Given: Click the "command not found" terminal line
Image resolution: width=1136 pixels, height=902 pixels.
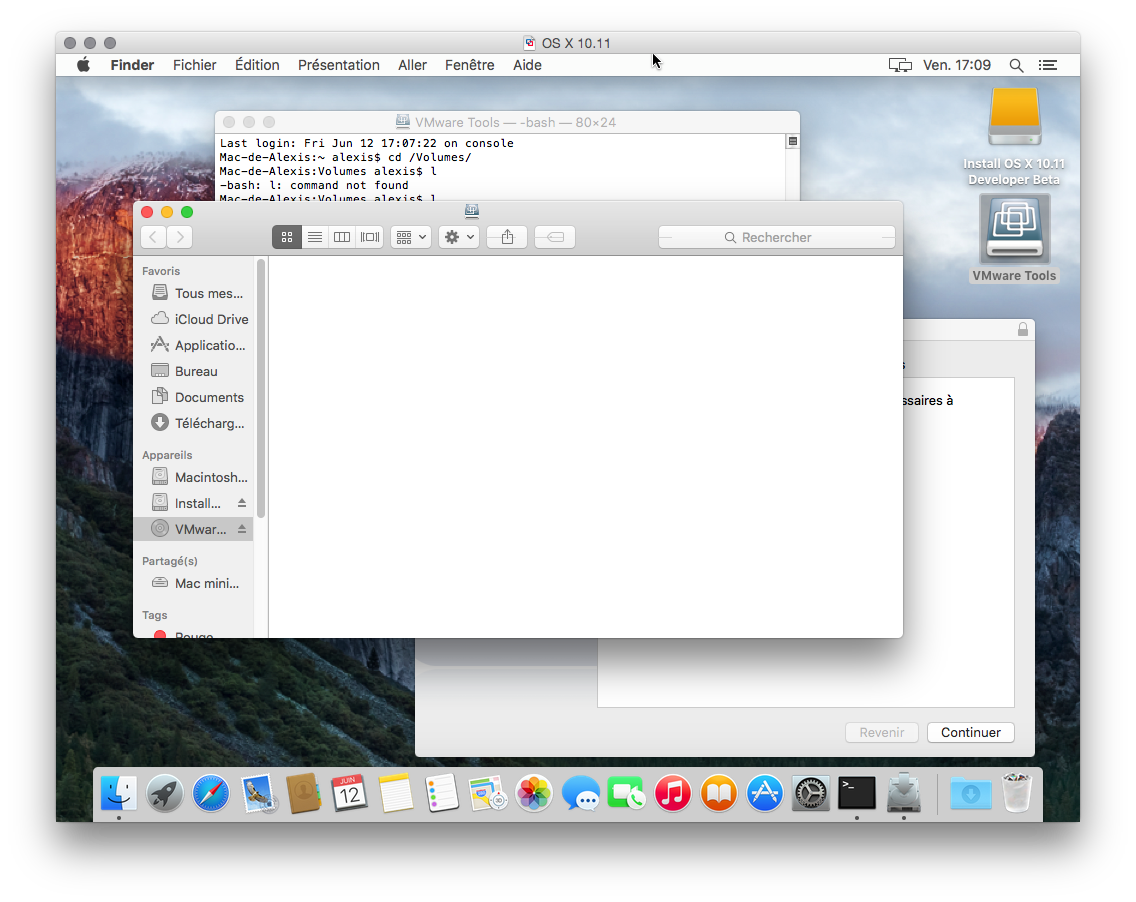Looking at the screenshot, I should (x=314, y=185).
